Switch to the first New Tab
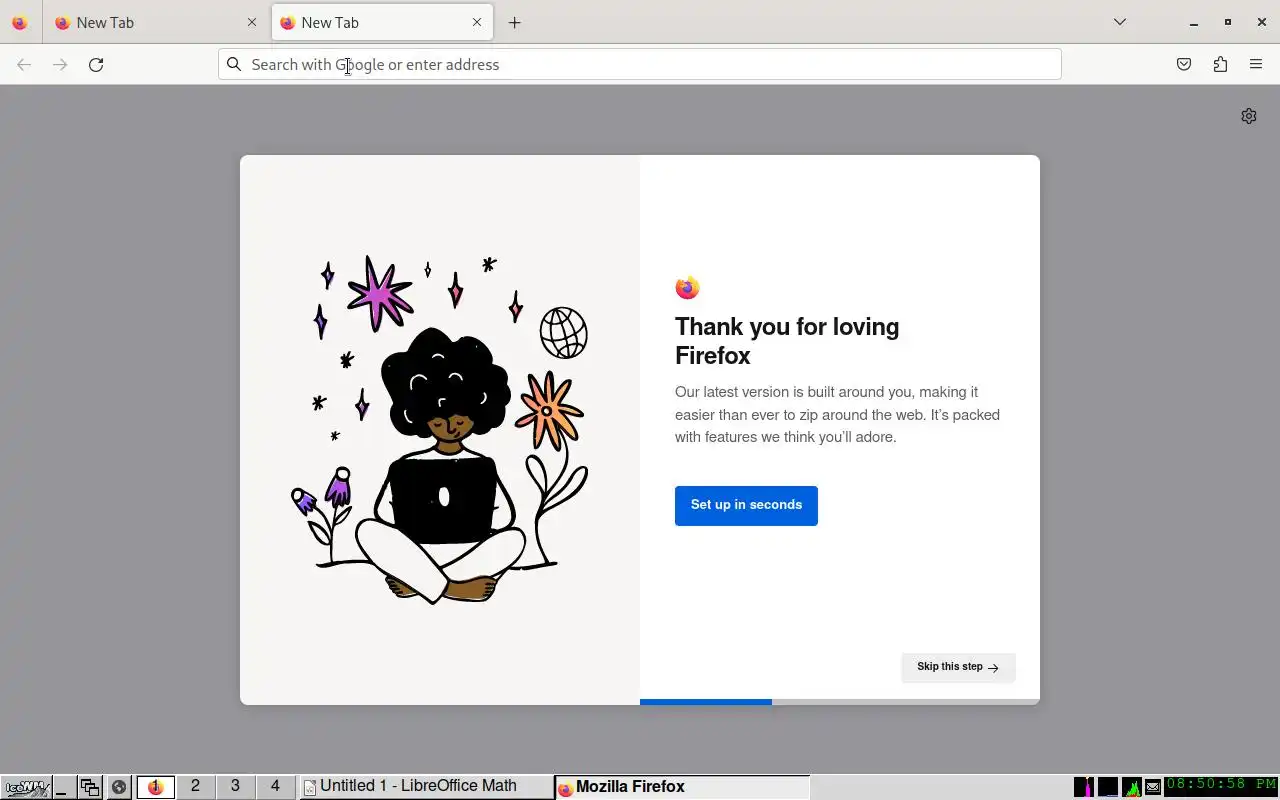Viewport: 1280px width, 800px height. [156, 22]
